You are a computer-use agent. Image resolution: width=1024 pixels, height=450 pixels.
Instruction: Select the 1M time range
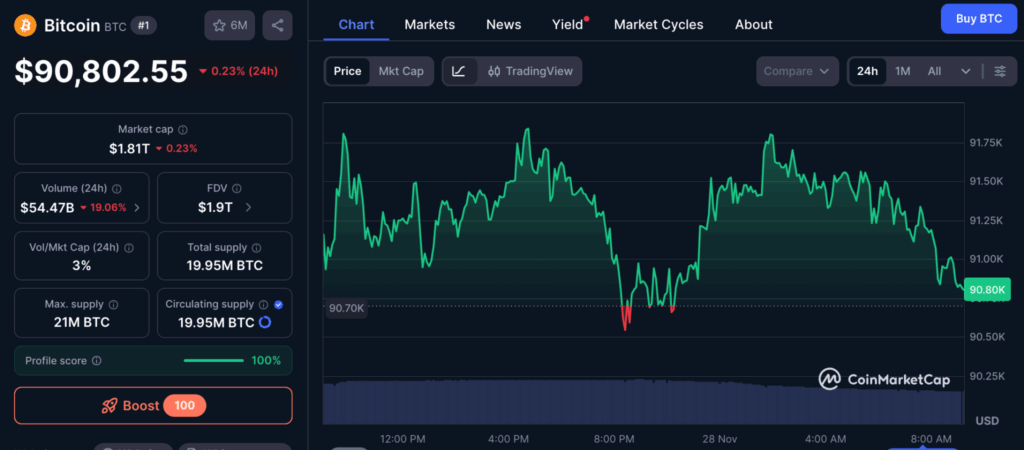[902, 71]
